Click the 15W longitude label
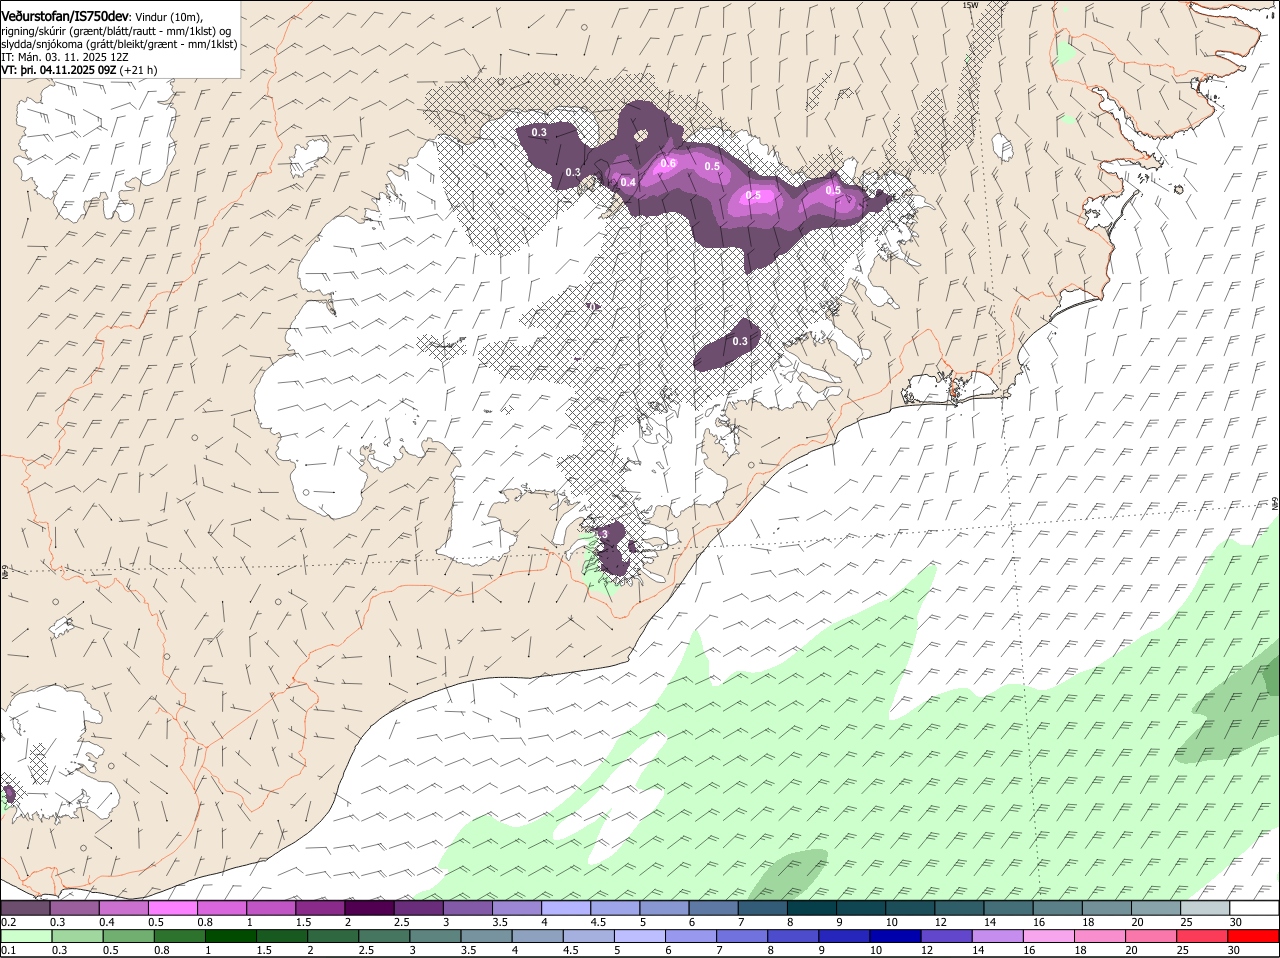The width and height of the screenshot is (1280, 958). [969, 5]
